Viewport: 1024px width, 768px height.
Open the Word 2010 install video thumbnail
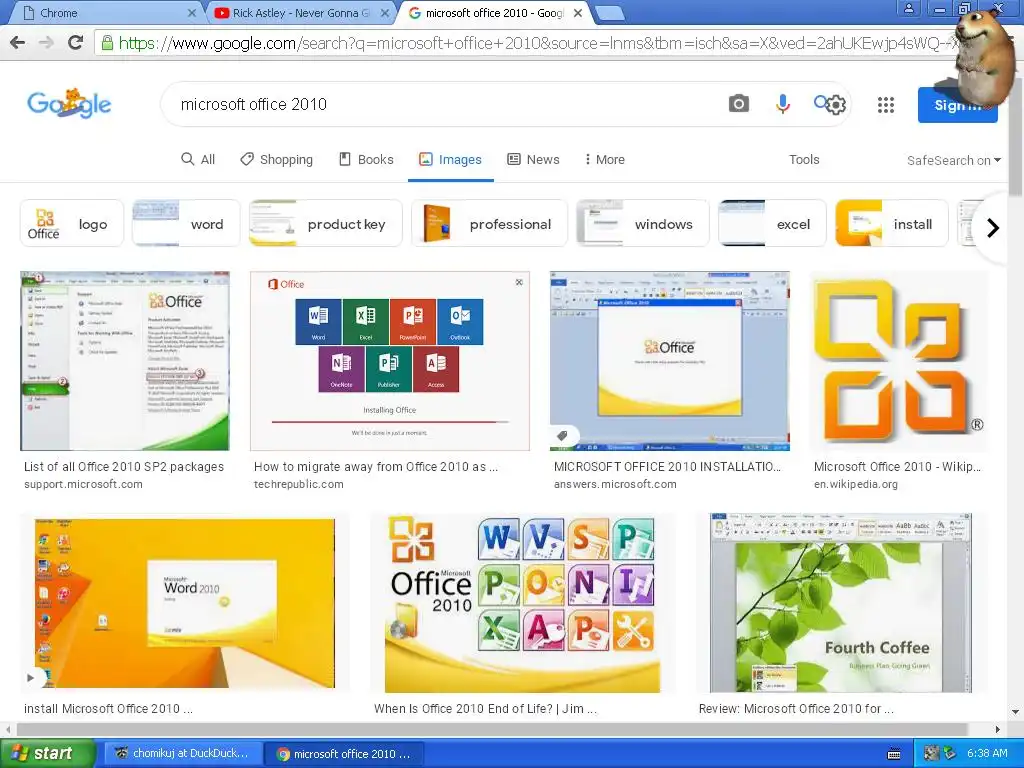185,602
